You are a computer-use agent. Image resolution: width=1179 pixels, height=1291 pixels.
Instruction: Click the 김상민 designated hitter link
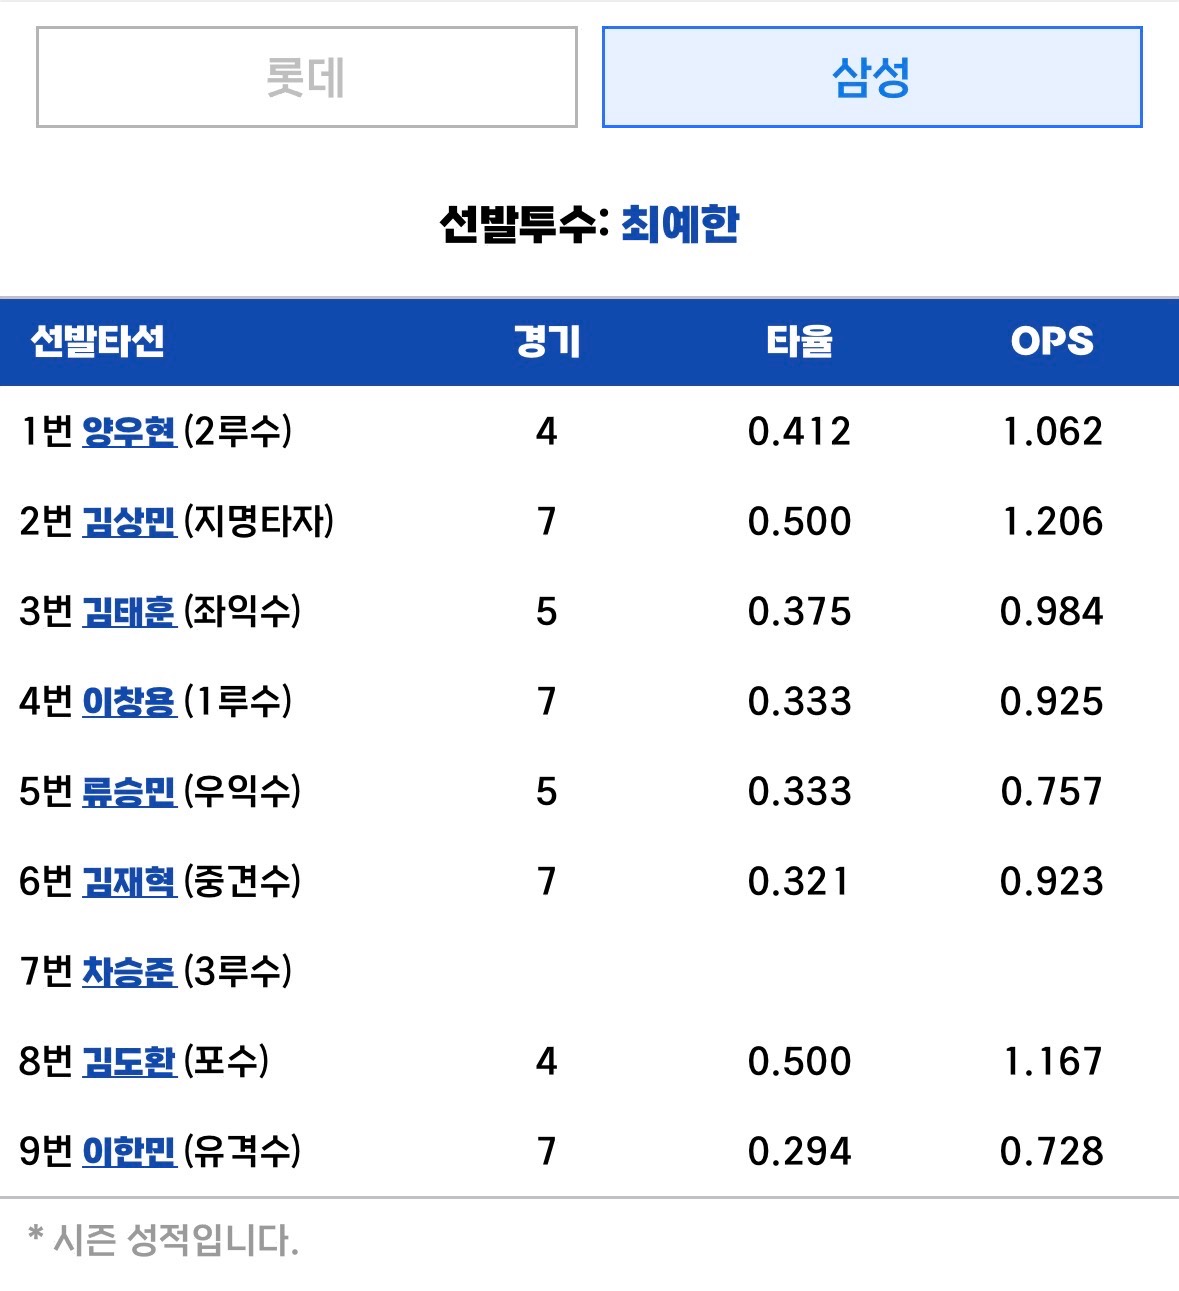click(129, 522)
